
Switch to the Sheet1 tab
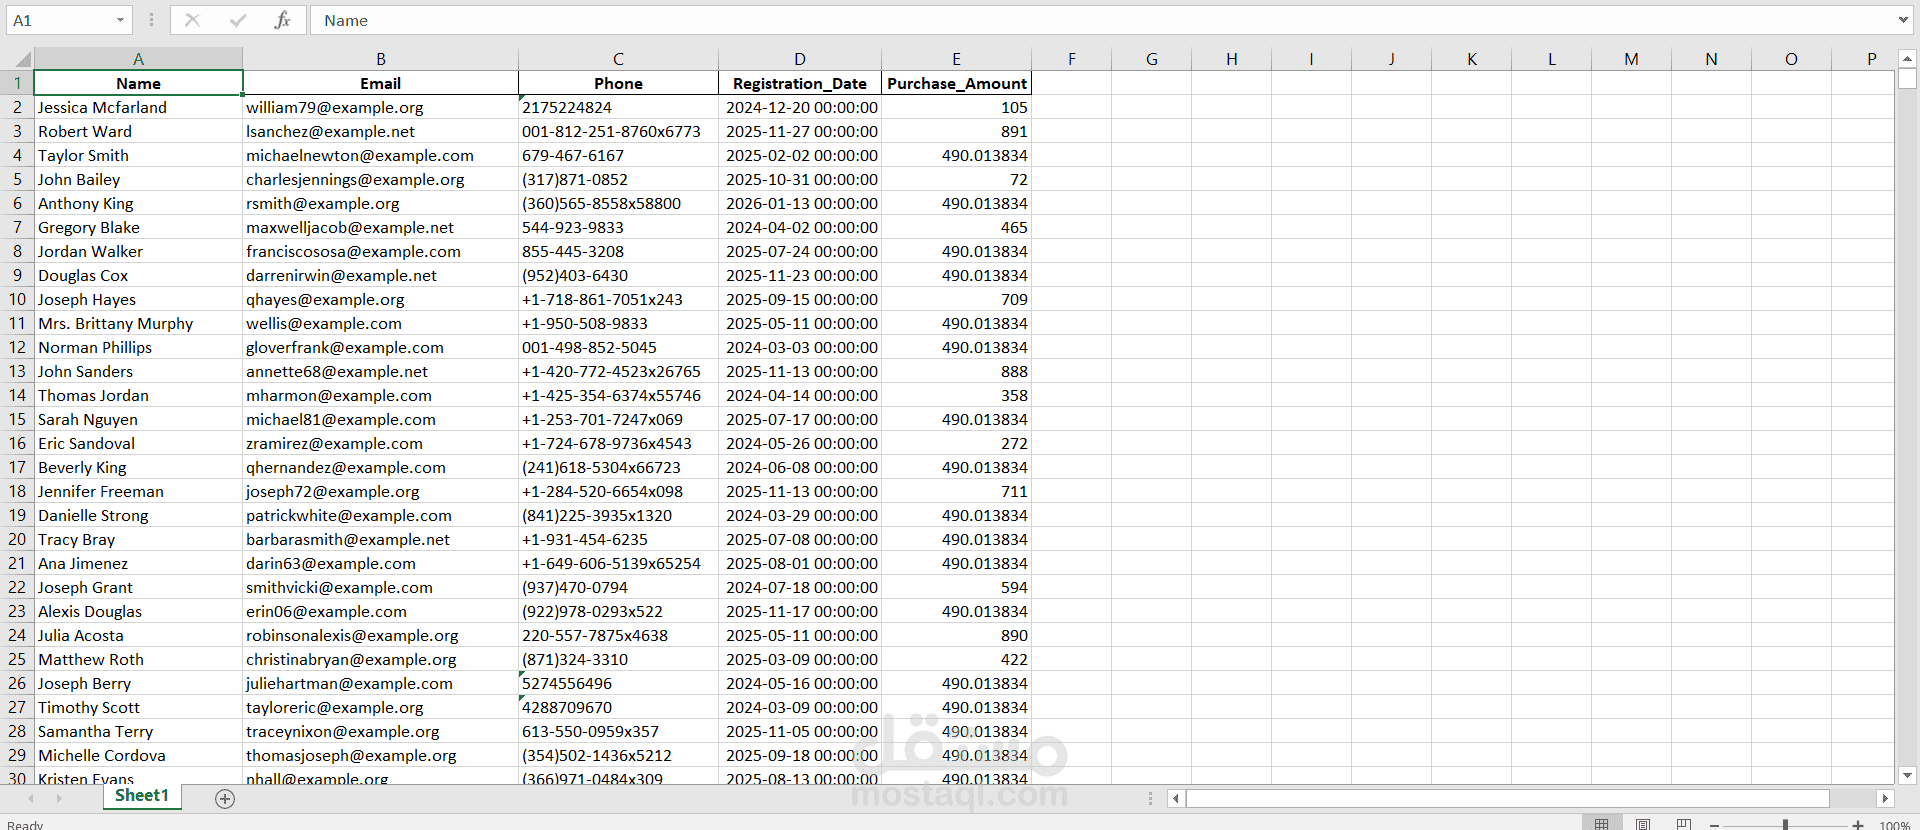pos(142,796)
